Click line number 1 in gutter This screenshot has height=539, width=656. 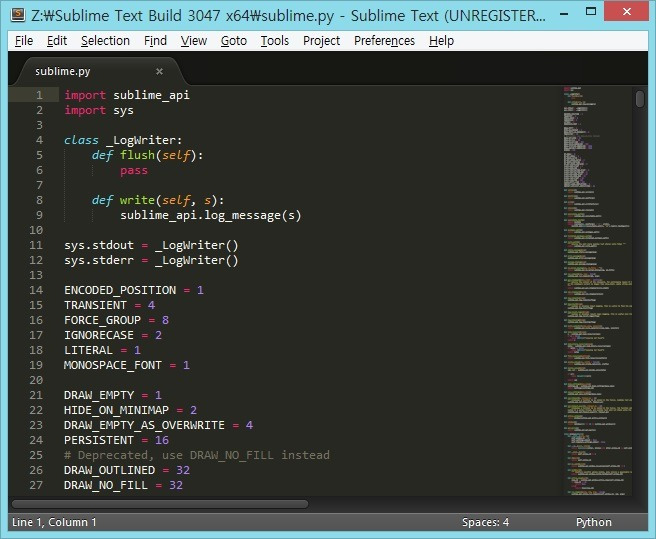[x=39, y=95]
